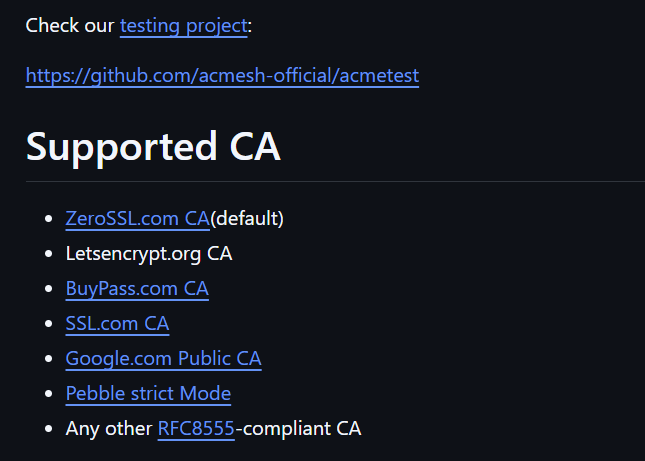
Task: Click the bullet beside BuyPass.com CA
Action: point(49,289)
